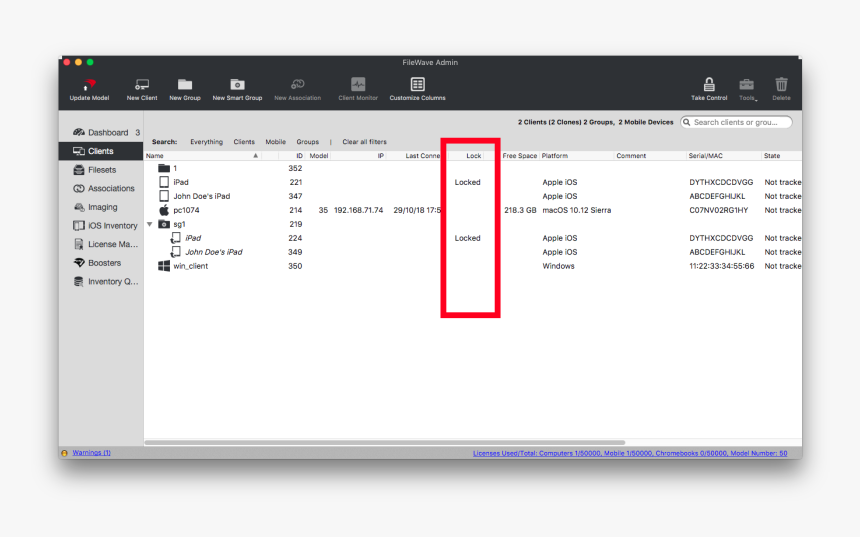Click the Take Control lock icon
Viewport: 860px width, 537px height.
click(709, 86)
